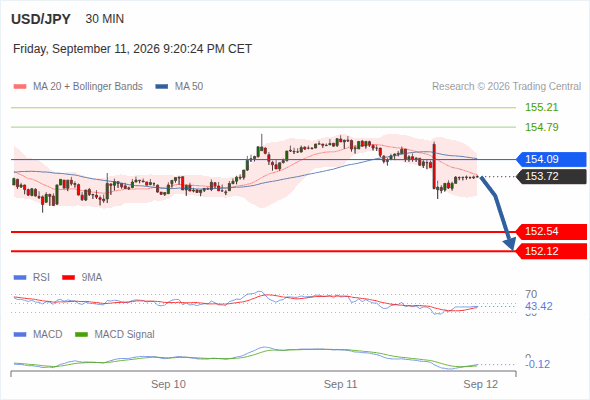
Task: Click the MACD blue legend marker
Action: coord(20,335)
